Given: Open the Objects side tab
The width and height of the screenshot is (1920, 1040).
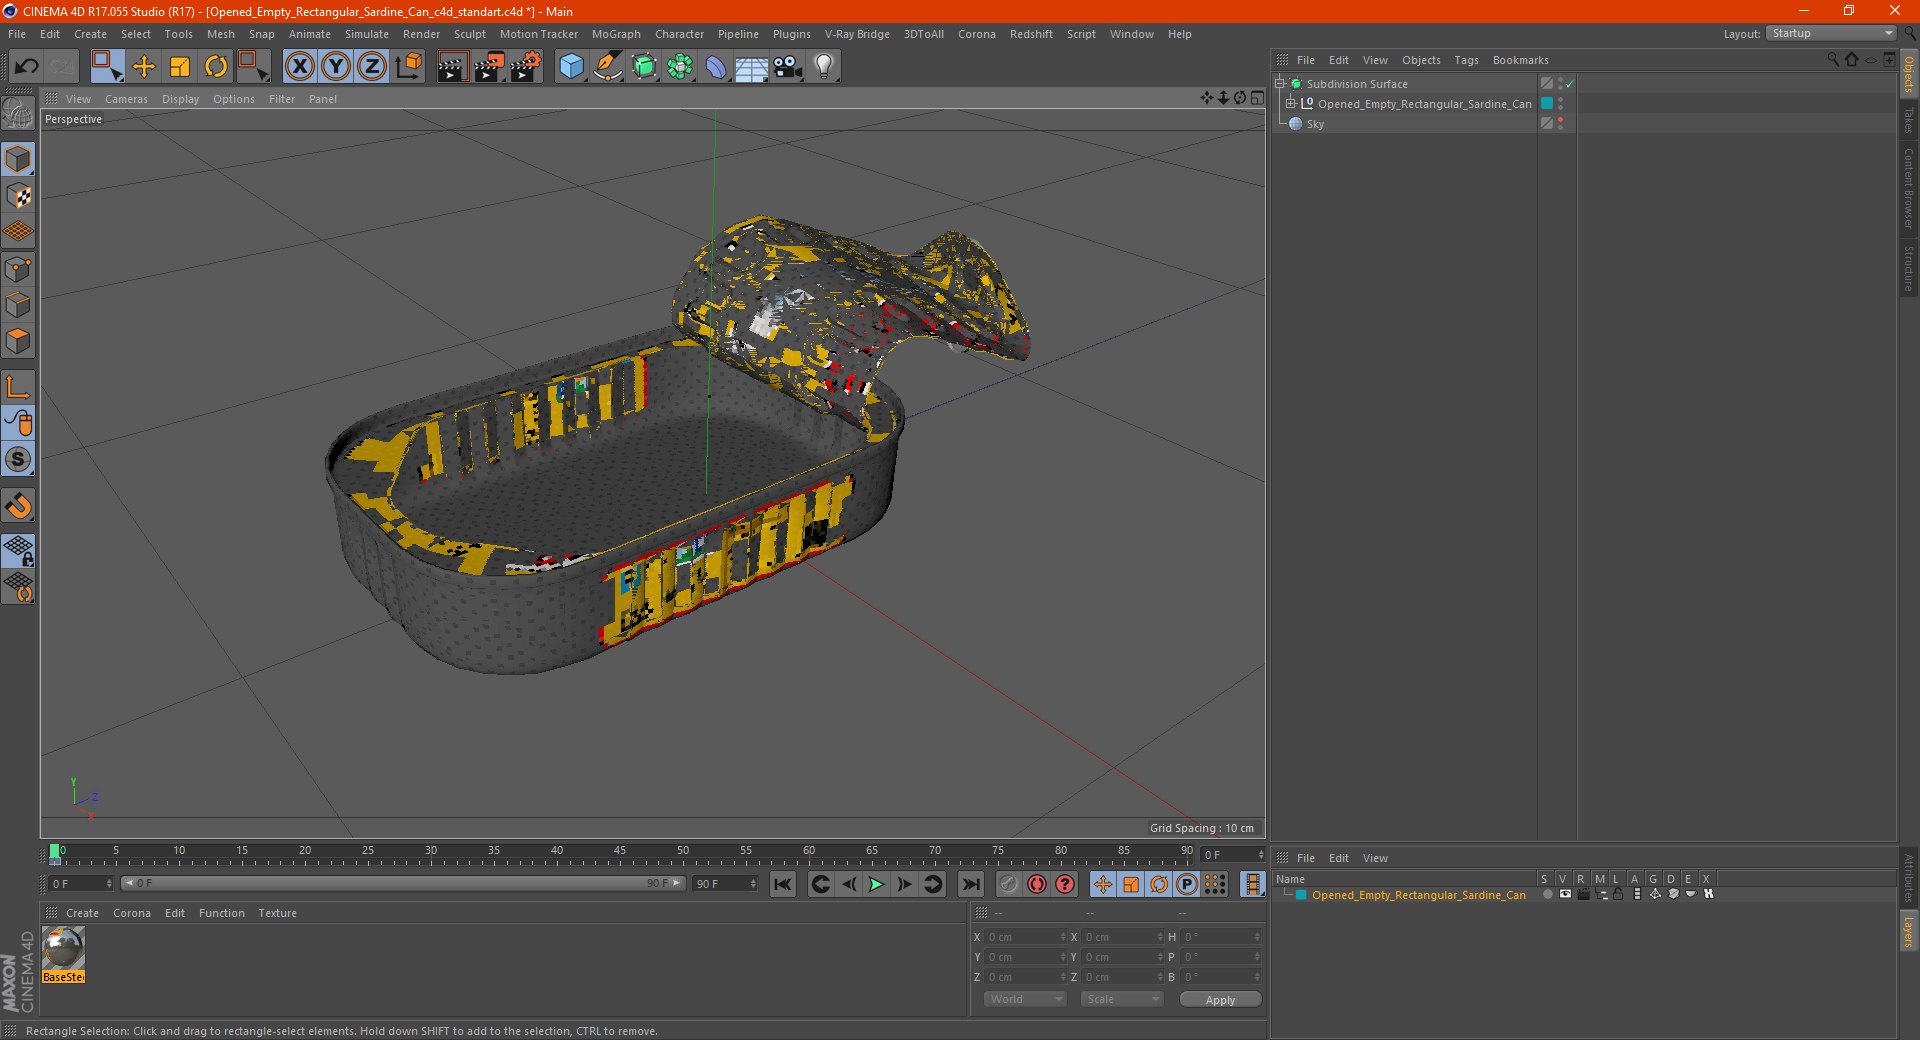Looking at the screenshot, I should coord(1909,75).
